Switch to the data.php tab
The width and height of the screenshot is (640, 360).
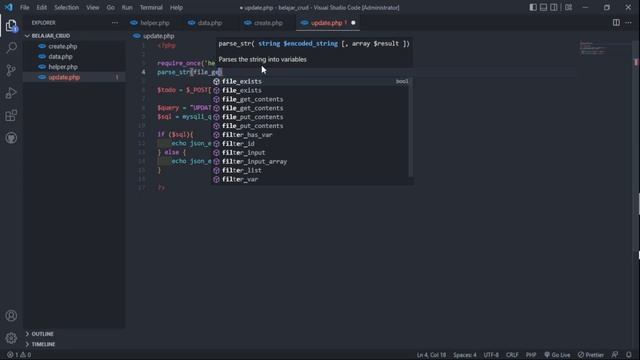[210, 23]
